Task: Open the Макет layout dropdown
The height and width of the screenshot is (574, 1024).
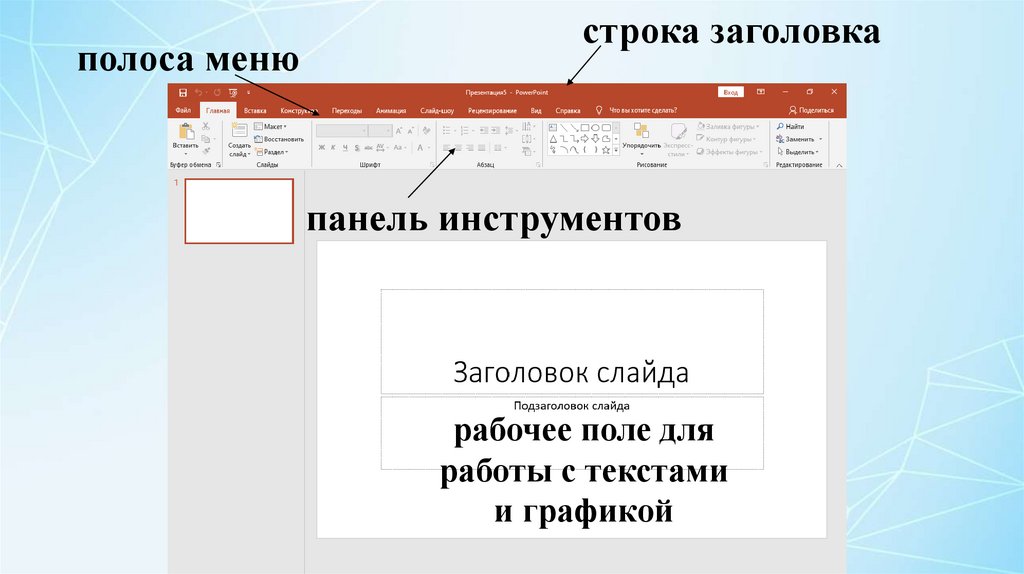Action: pyautogui.click(x=270, y=127)
